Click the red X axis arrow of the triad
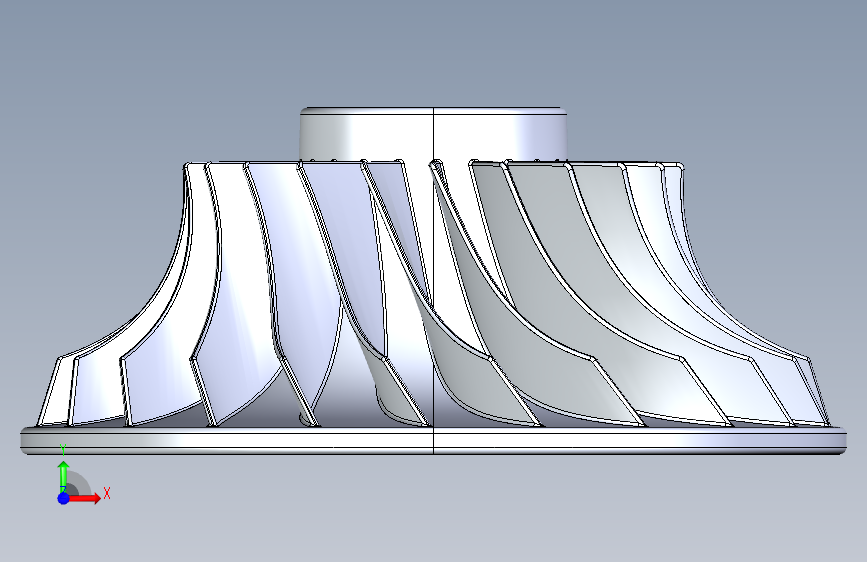The height and width of the screenshot is (562, 867). [85, 498]
